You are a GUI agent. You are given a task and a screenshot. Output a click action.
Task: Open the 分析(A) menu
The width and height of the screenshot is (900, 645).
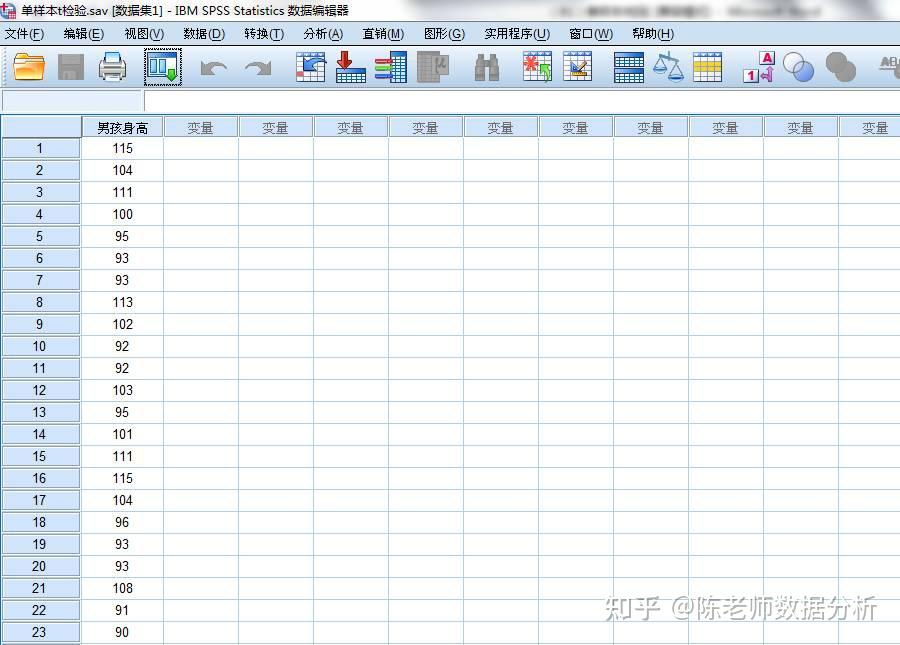point(321,33)
